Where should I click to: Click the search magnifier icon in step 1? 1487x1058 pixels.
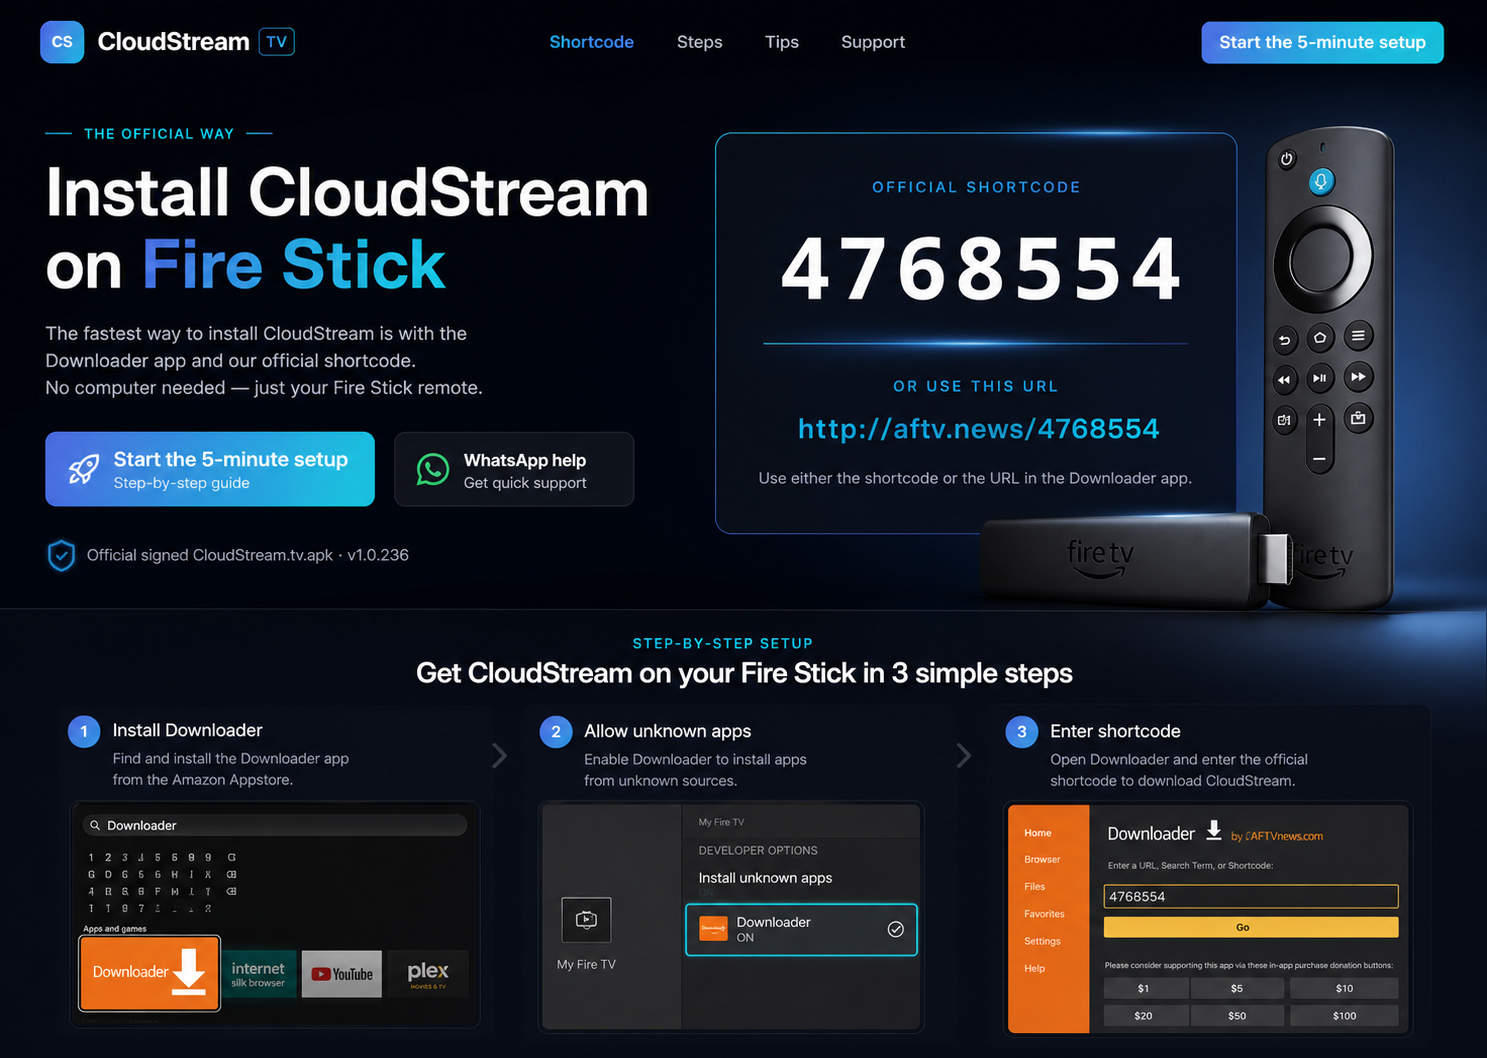click(95, 825)
